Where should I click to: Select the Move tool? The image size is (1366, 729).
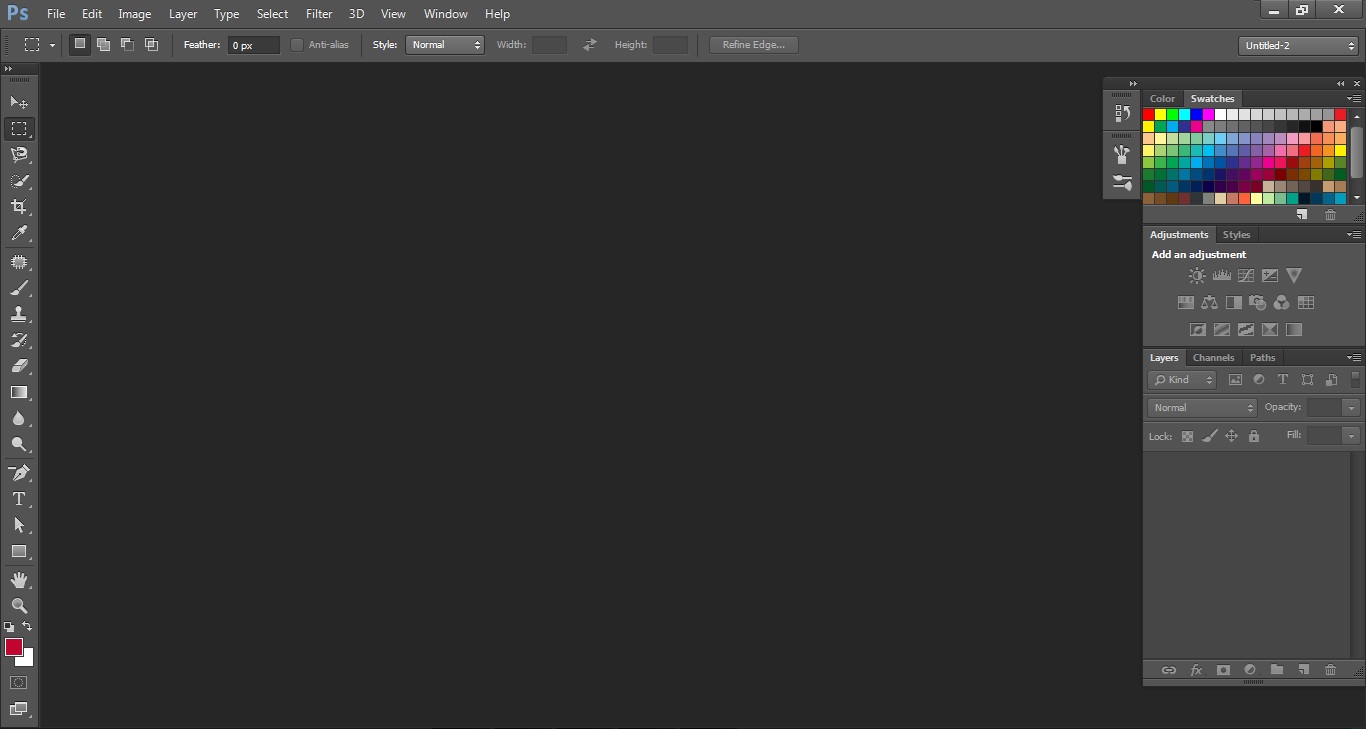(19, 102)
